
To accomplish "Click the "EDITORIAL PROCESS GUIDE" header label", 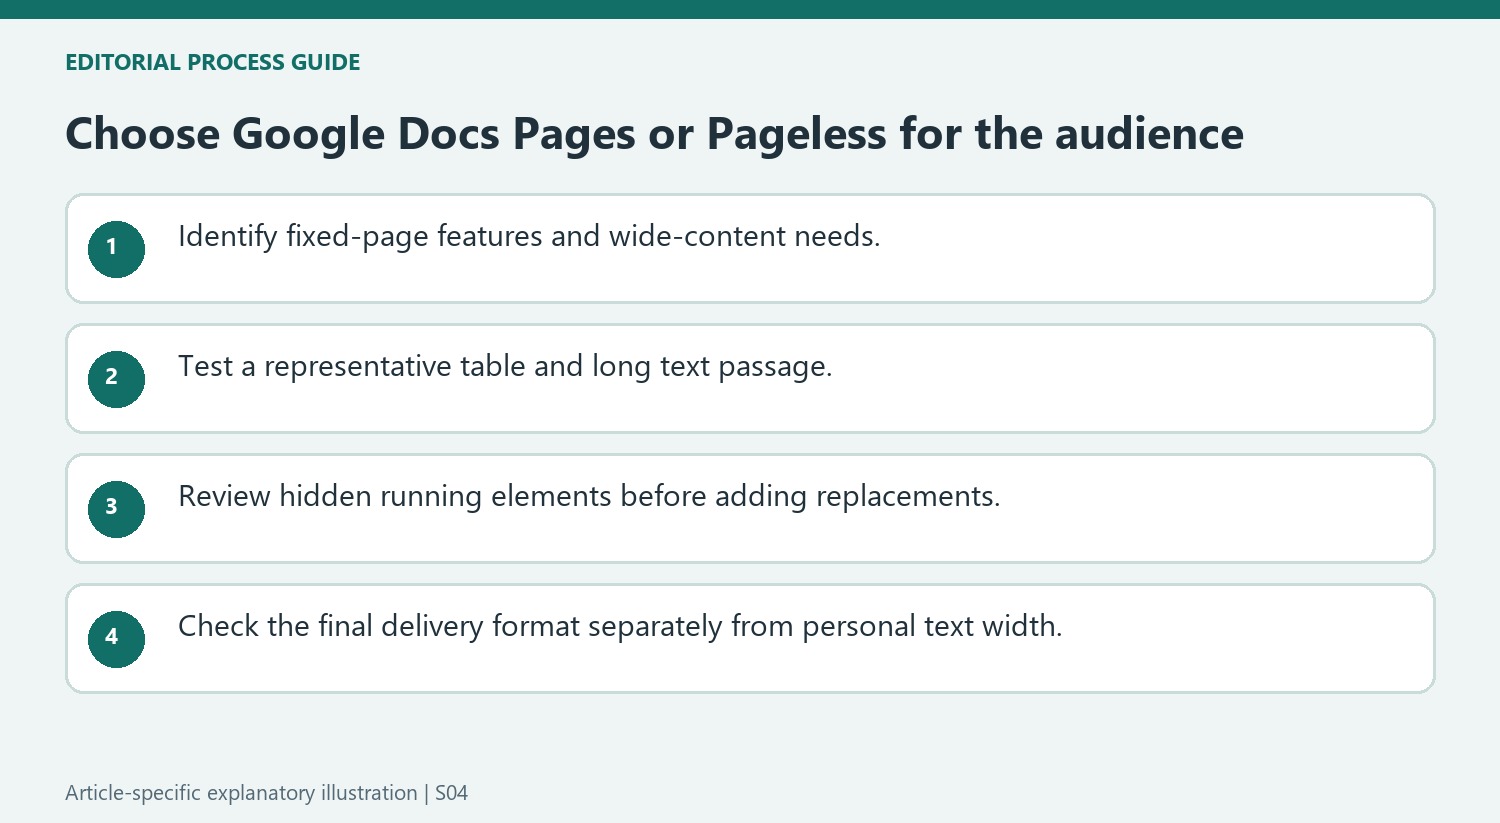I will pos(213,62).
